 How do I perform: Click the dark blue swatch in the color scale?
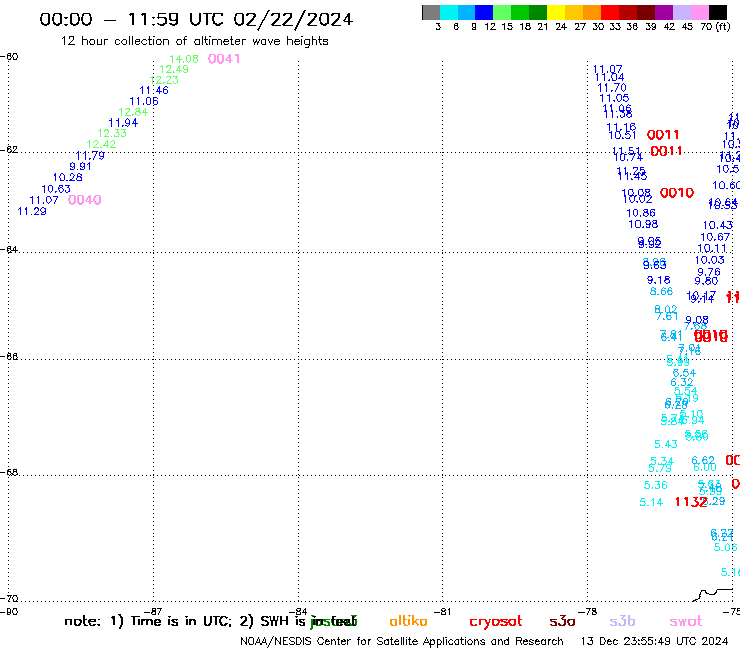(x=484, y=13)
